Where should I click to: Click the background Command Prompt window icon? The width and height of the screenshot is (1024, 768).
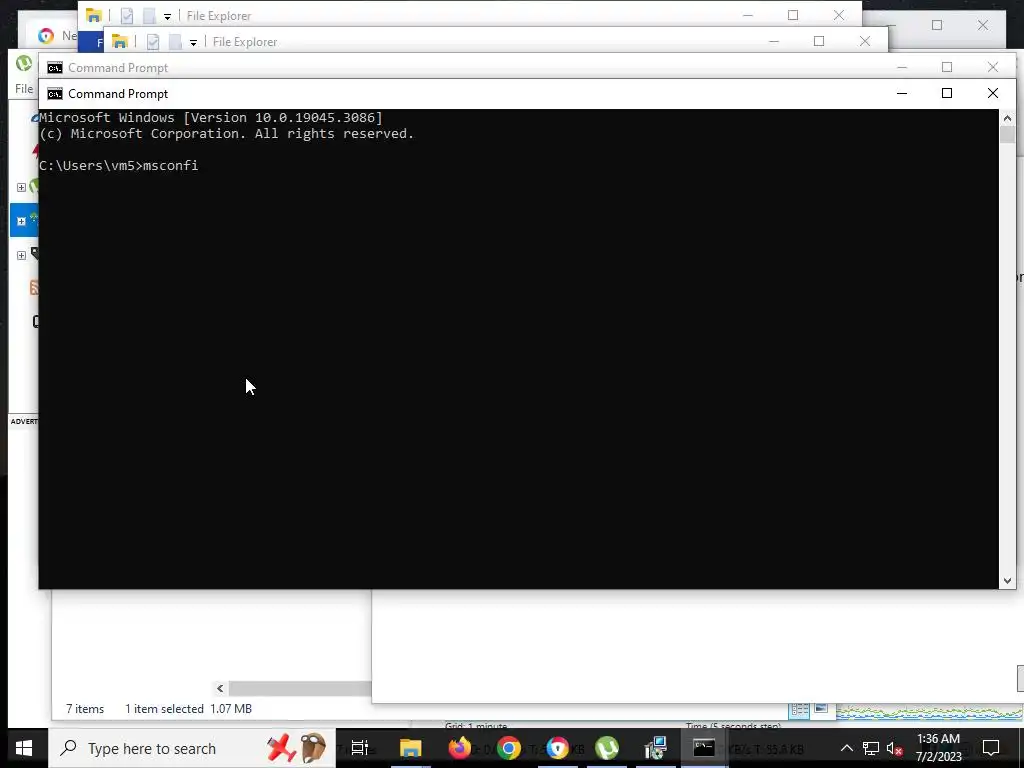(x=55, y=68)
